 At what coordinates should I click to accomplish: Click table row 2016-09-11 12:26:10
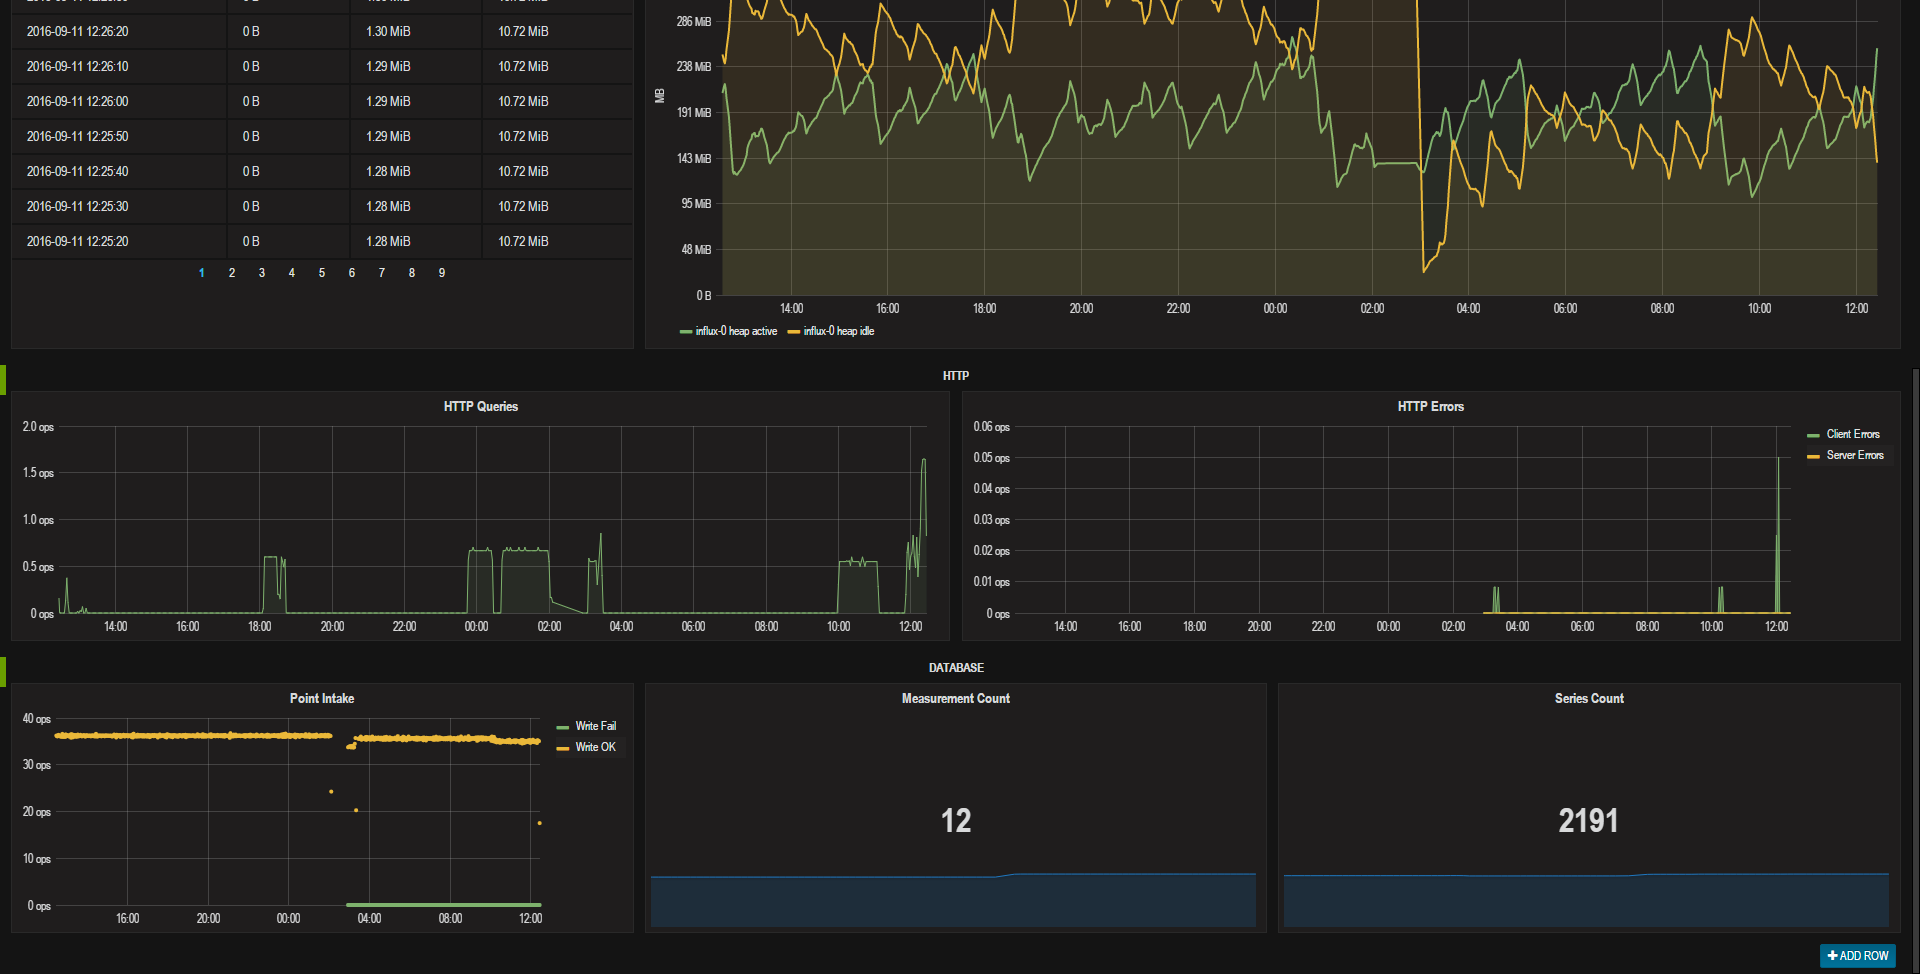tap(322, 66)
